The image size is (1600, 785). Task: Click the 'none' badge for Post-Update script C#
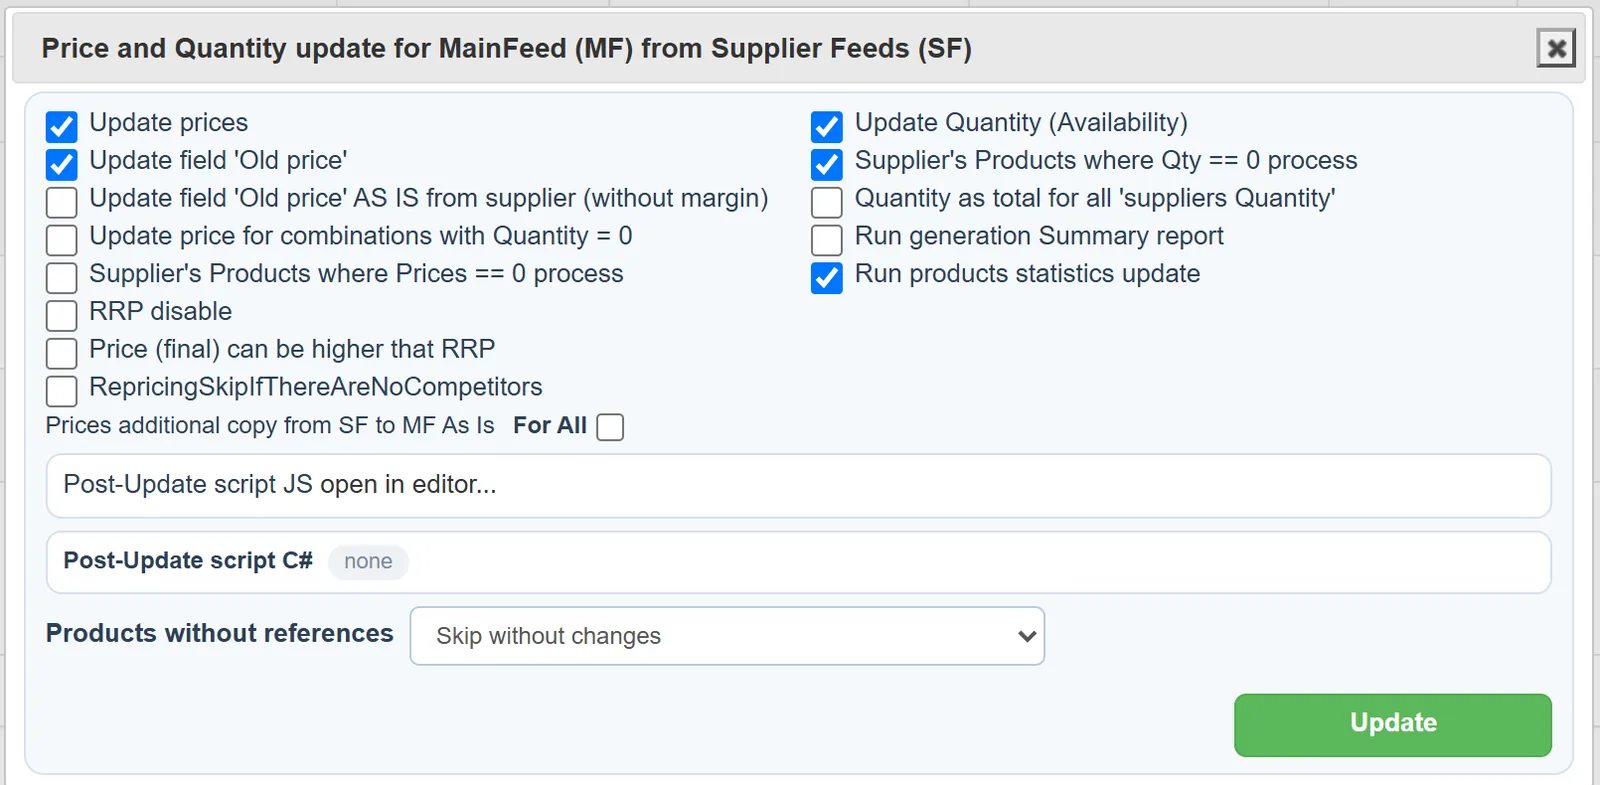point(368,562)
